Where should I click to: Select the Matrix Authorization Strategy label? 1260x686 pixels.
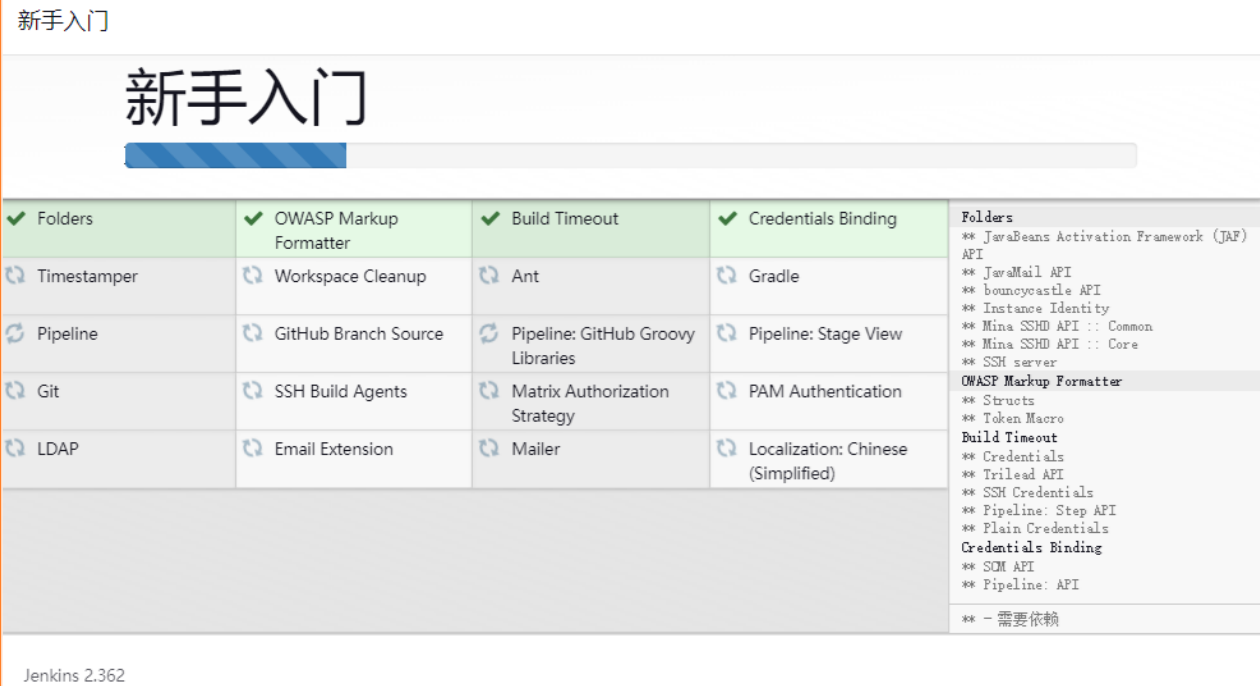(x=590, y=403)
